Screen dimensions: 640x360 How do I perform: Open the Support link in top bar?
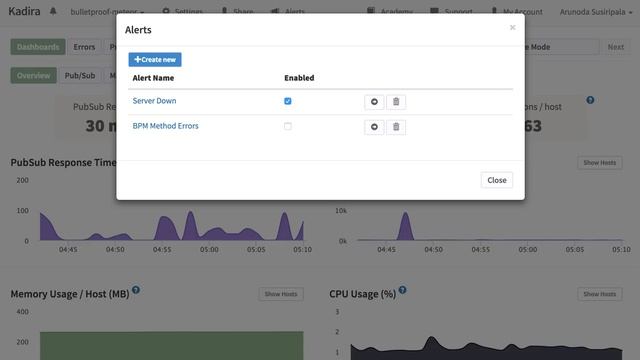point(451,12)
